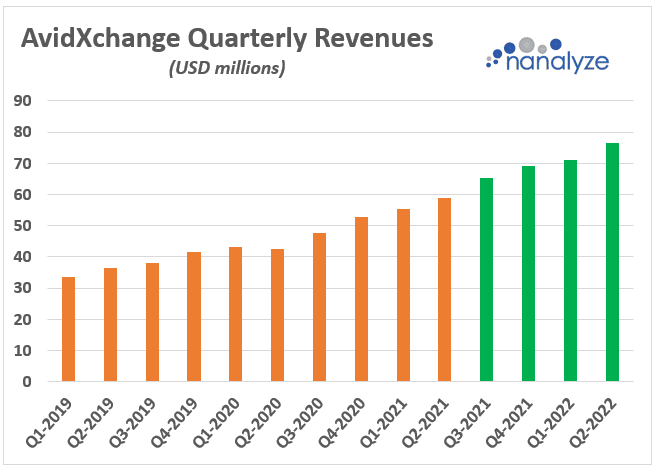The image size is (658, 470).
Task: Click the Q3-2020 axis label
Action: pyautogui.click(x=300, y=422)
